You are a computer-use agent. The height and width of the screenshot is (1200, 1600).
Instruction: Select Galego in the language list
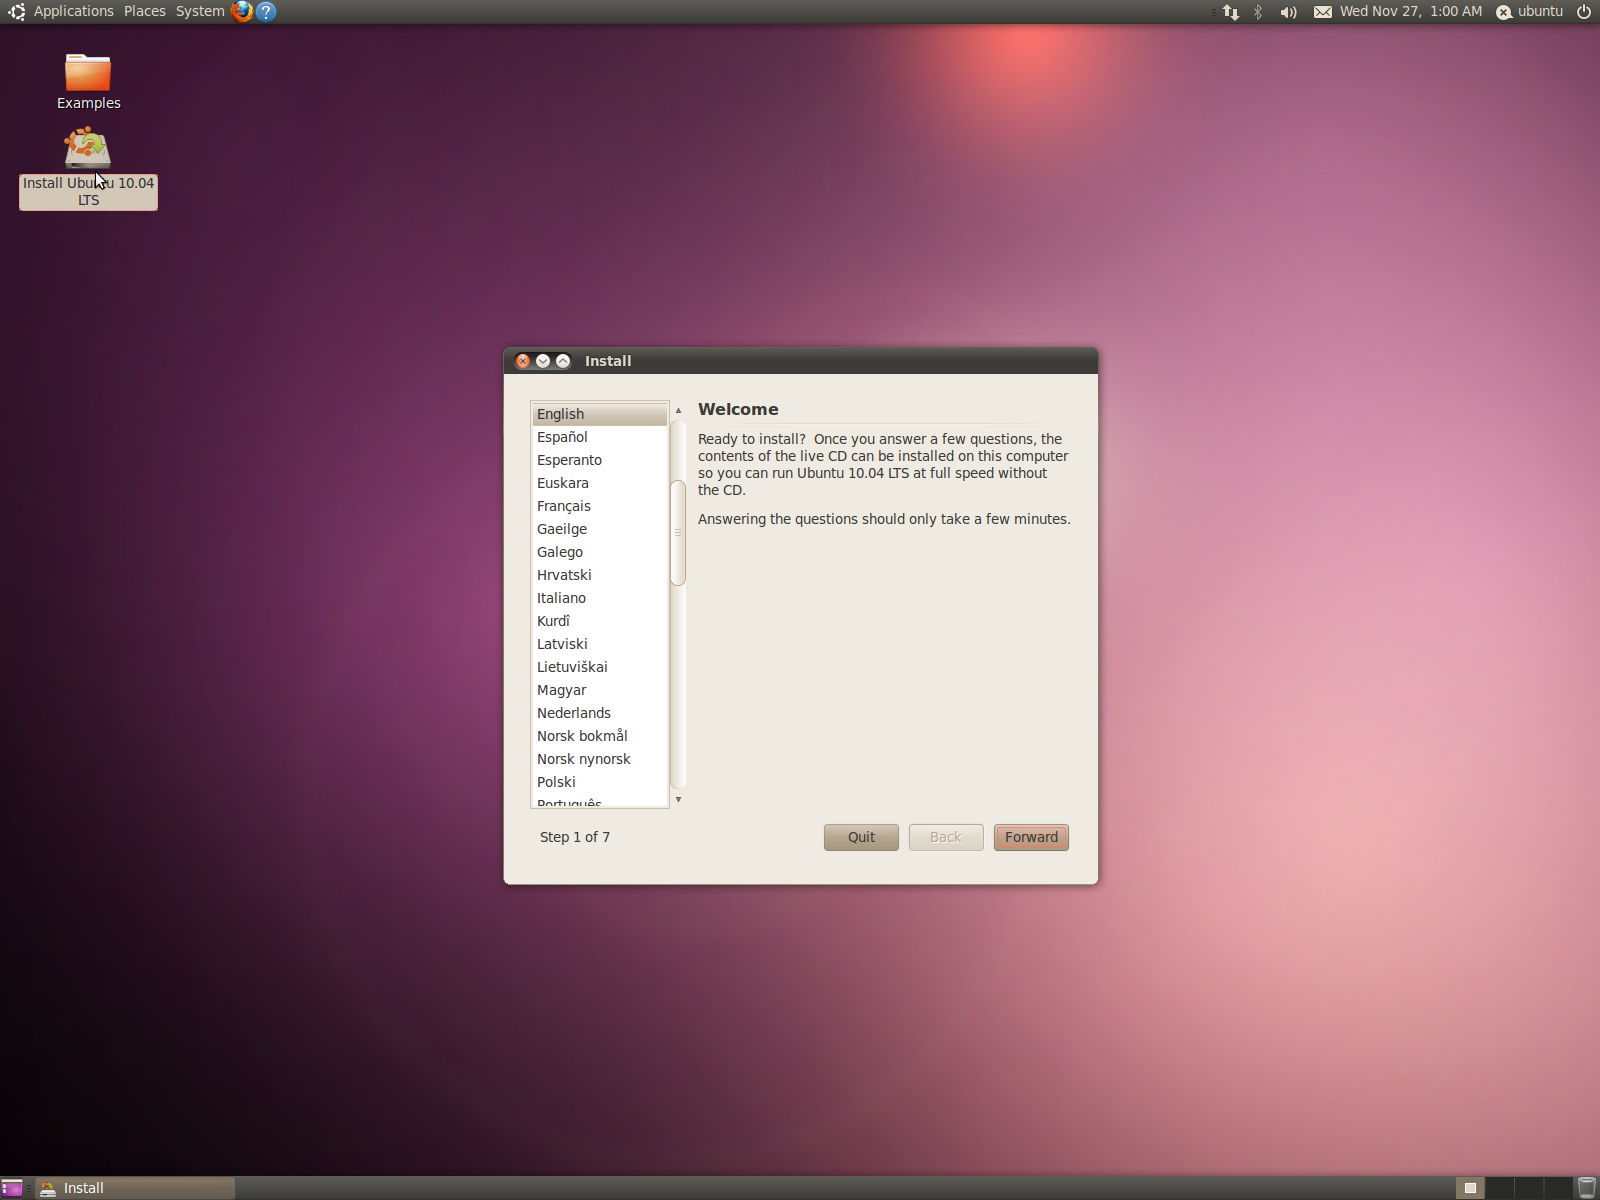[x=599, y=552]
